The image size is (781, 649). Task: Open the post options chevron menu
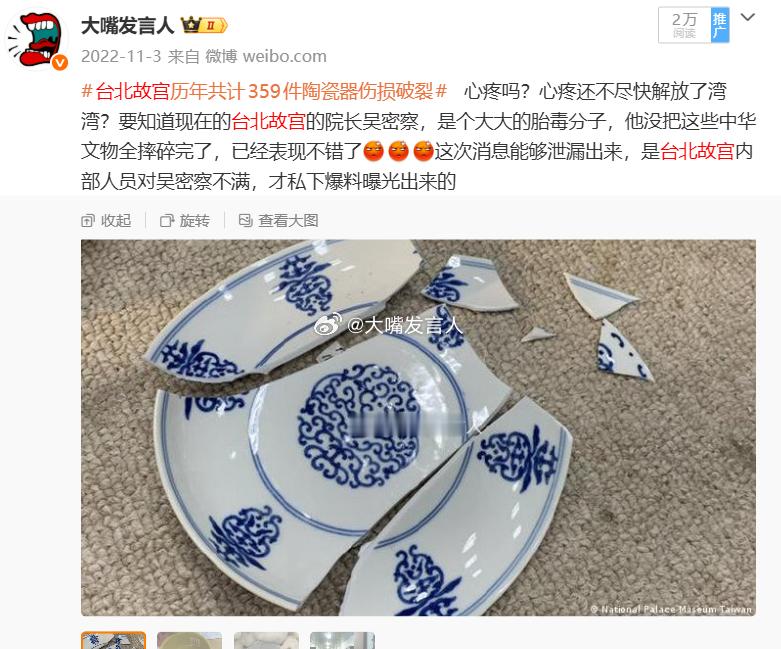coord(748,18)
